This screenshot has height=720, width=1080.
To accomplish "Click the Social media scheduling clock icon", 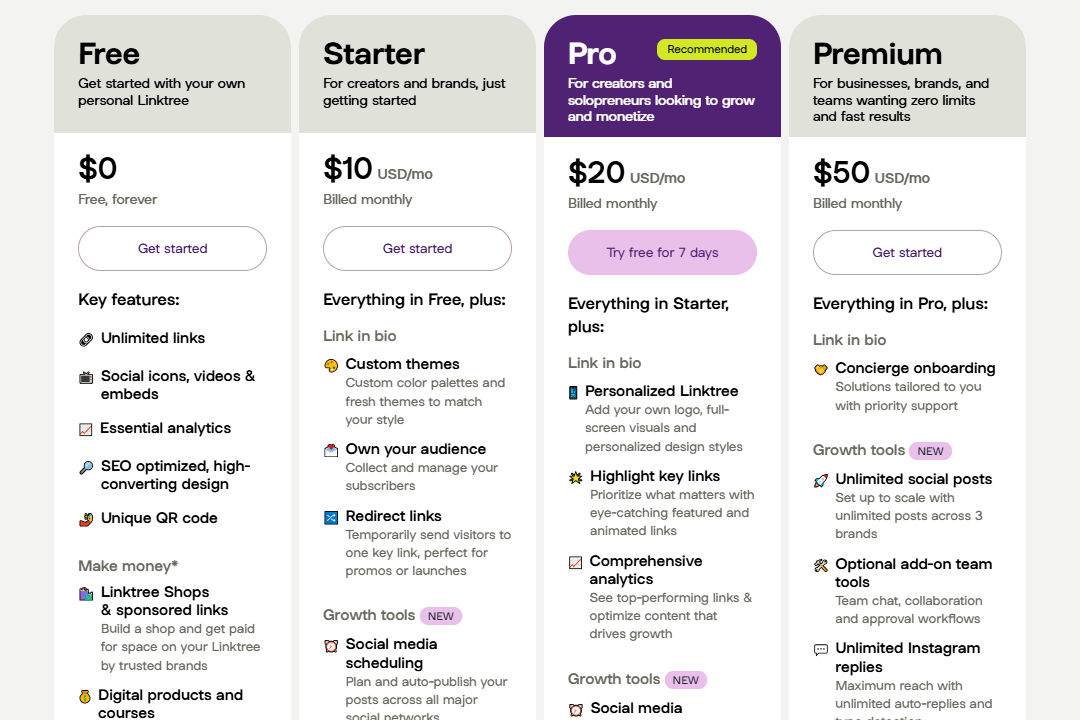I will pos(331,646).
